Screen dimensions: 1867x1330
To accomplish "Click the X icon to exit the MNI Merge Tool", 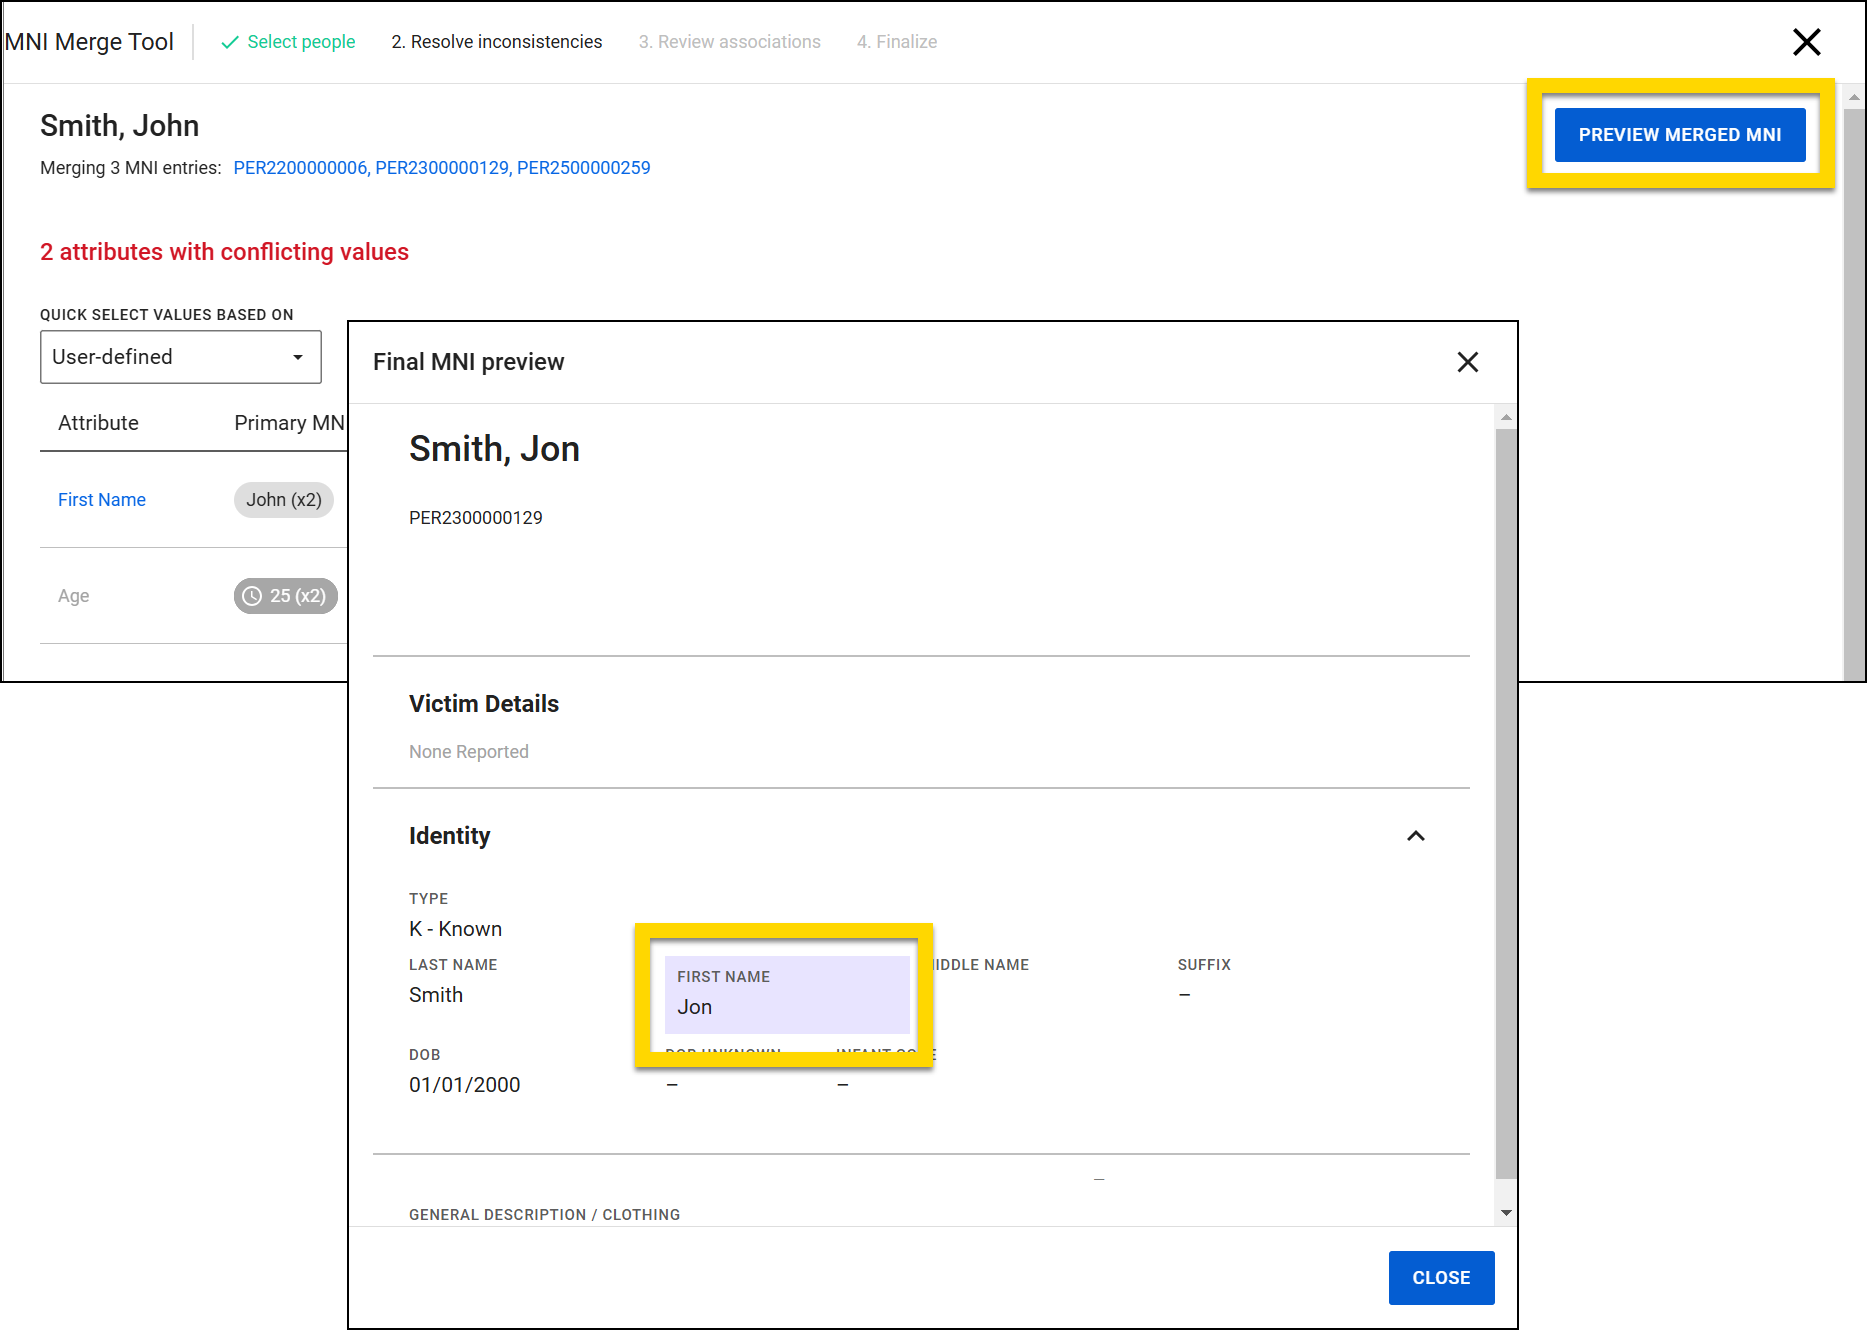I will (x=1806, y=42).
